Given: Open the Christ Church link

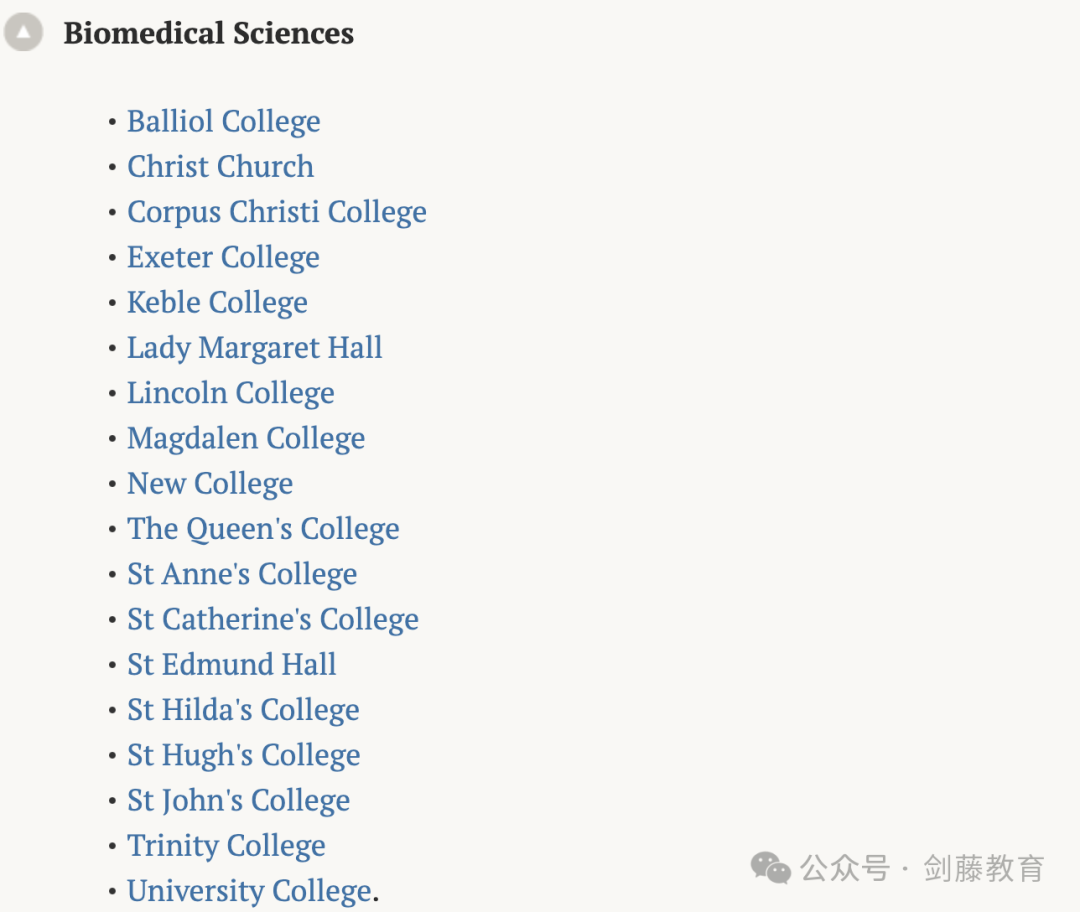Looking at the screenshot, I should [x=220, y=167].
